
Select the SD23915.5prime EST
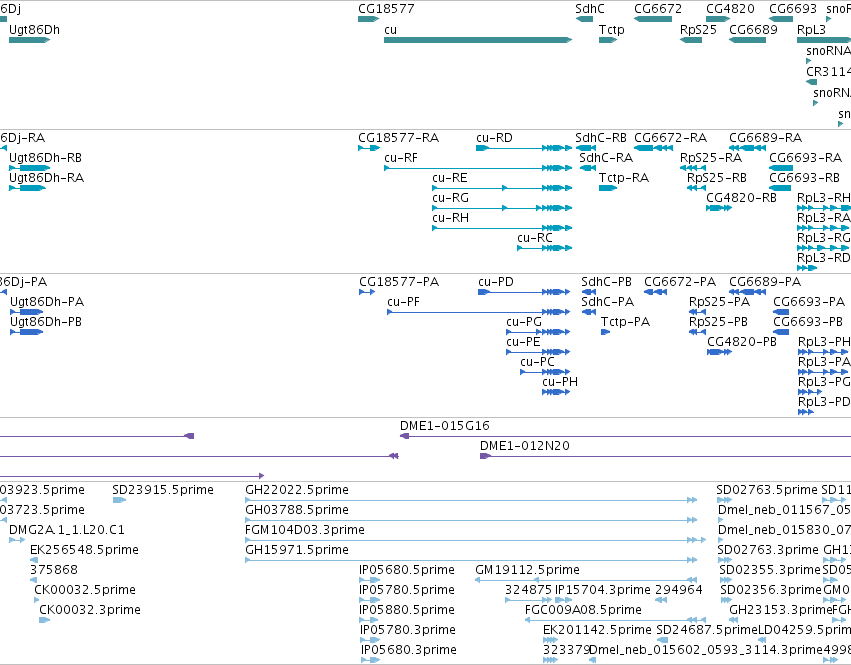coord(119,500)
